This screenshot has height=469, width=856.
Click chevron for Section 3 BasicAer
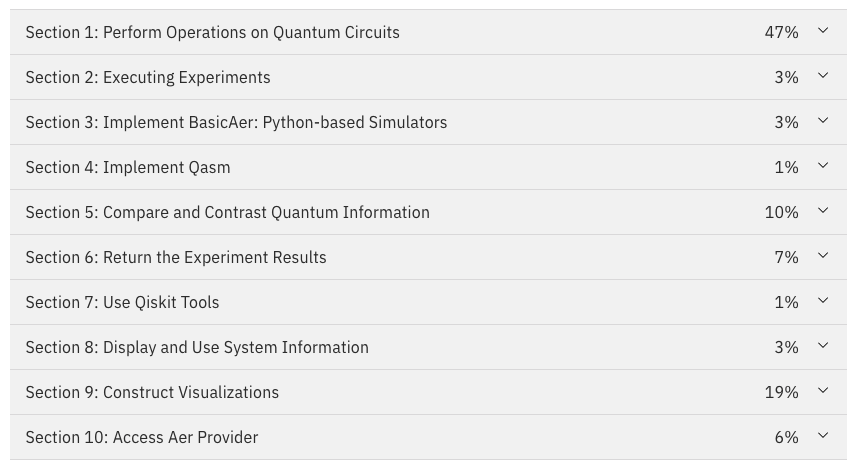coord(823,121)
